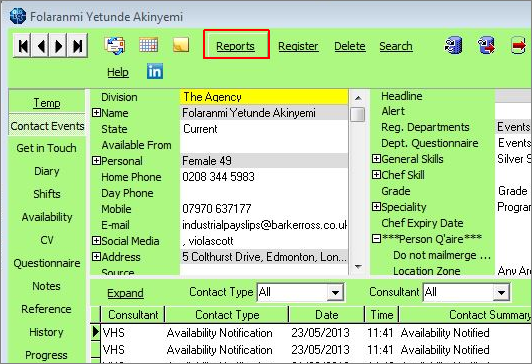Click the details panel scrollbar thumb
532x364 pixels.
[358, 114]
